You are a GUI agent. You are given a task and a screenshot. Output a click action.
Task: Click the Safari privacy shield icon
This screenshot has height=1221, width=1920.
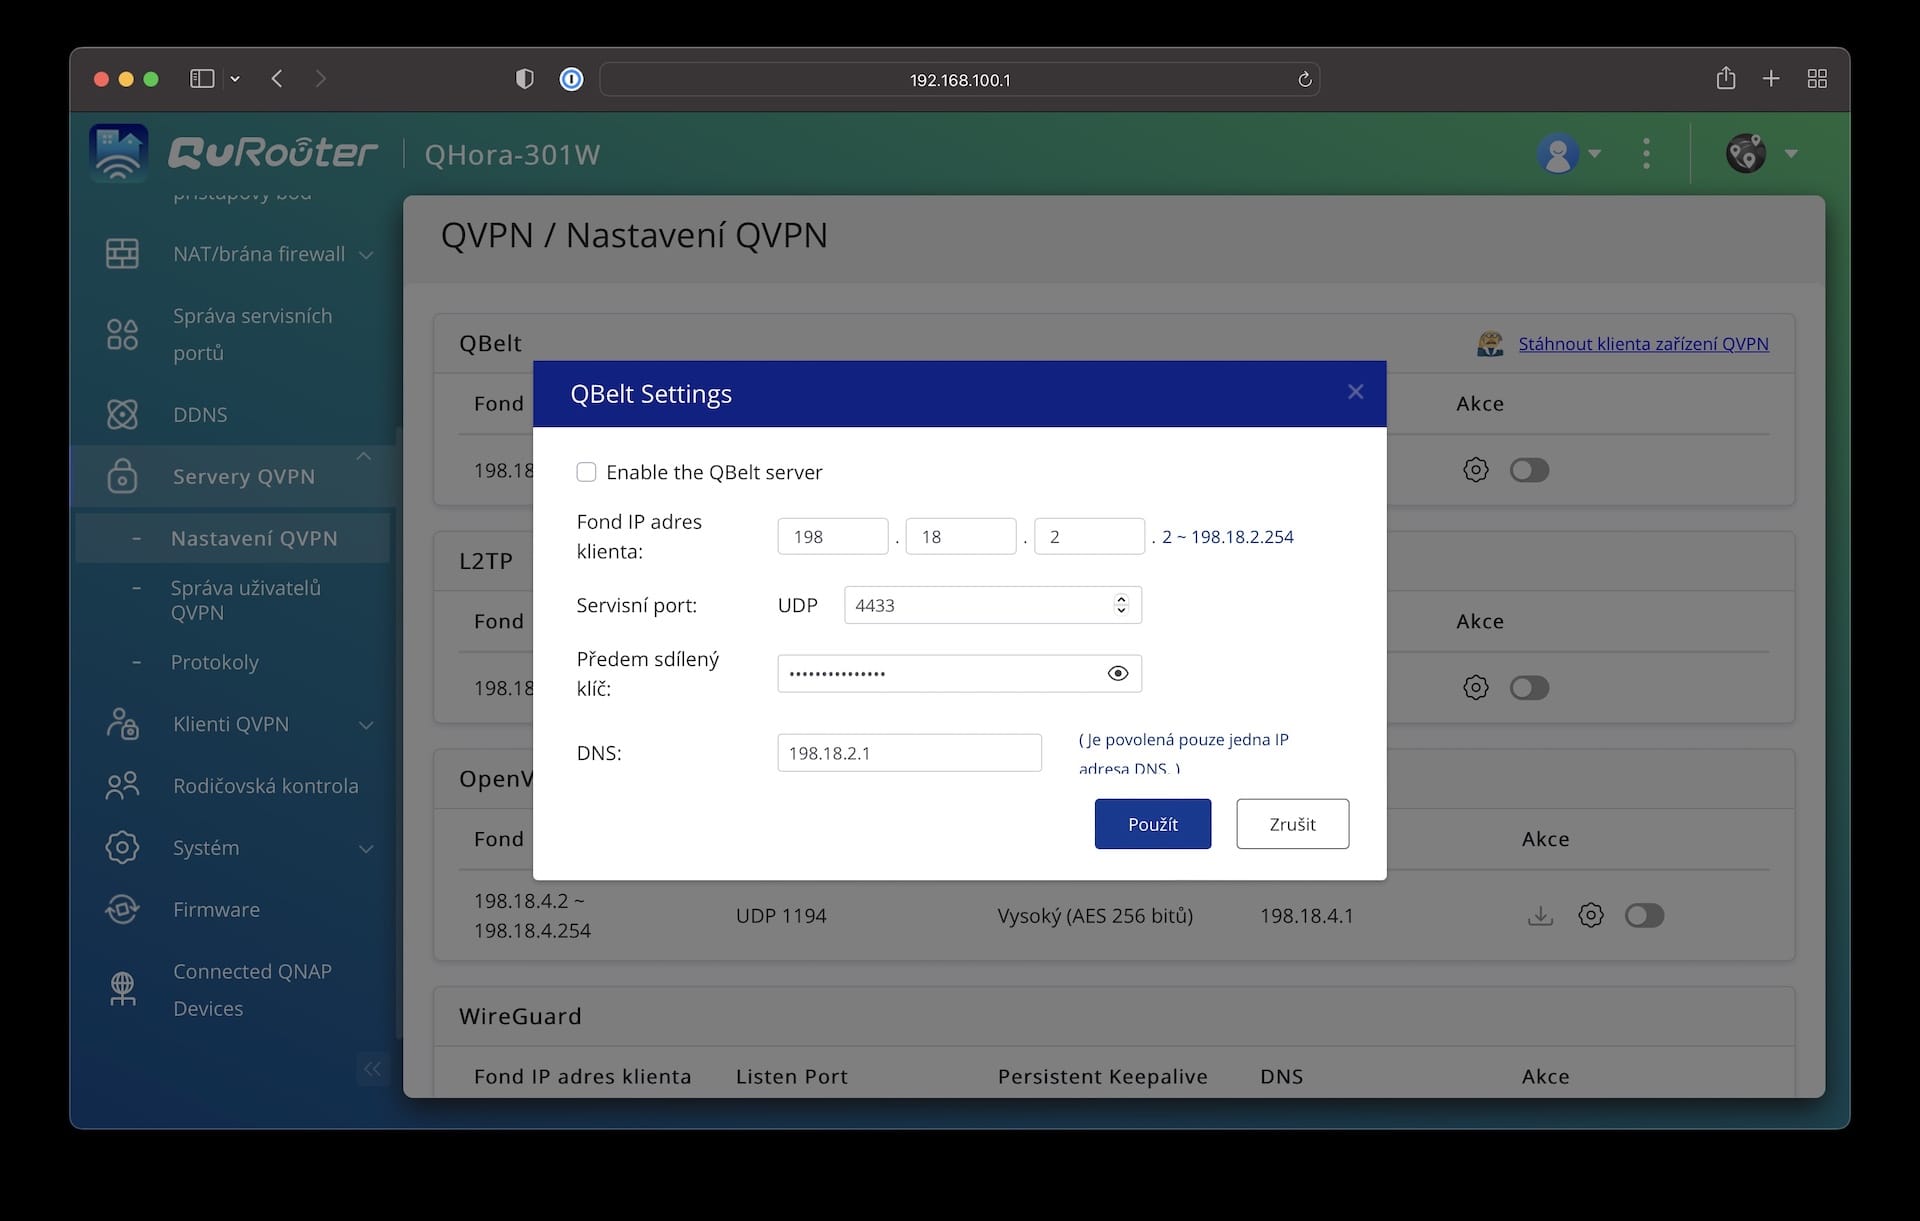tap(524, 79)
